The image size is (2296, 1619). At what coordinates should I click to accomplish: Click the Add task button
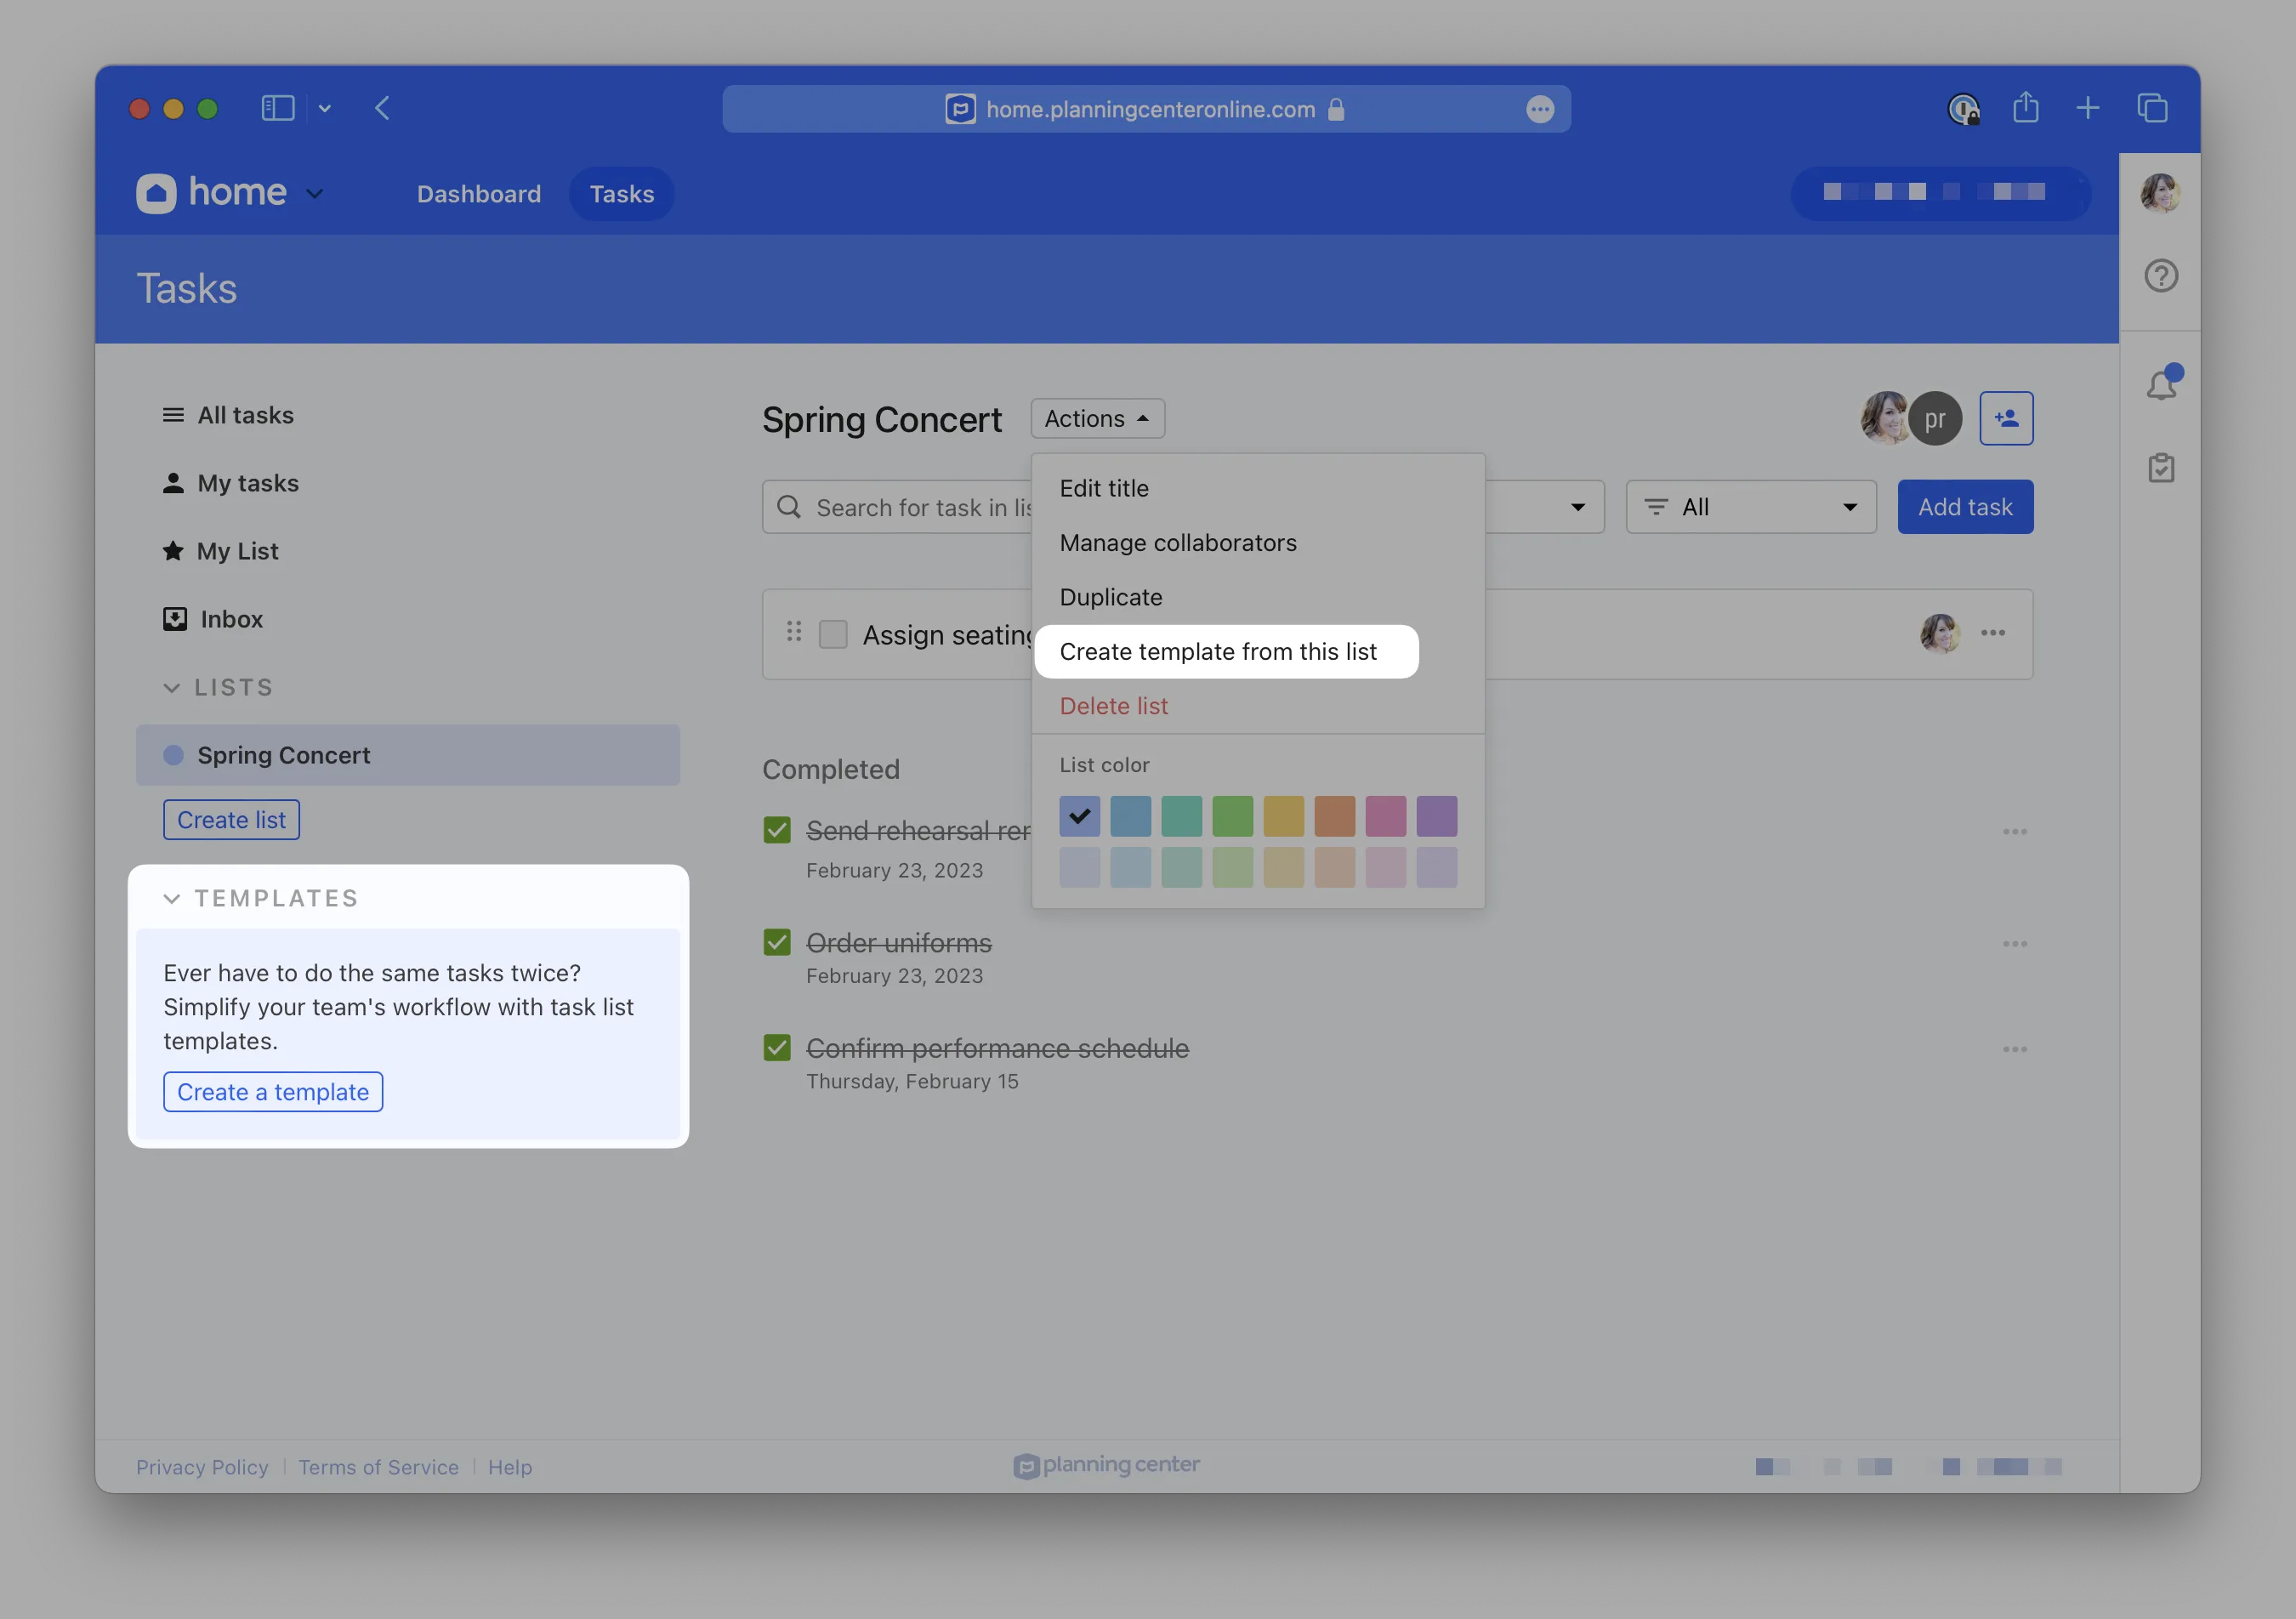pyautogui.click(x=1964, y=507)
